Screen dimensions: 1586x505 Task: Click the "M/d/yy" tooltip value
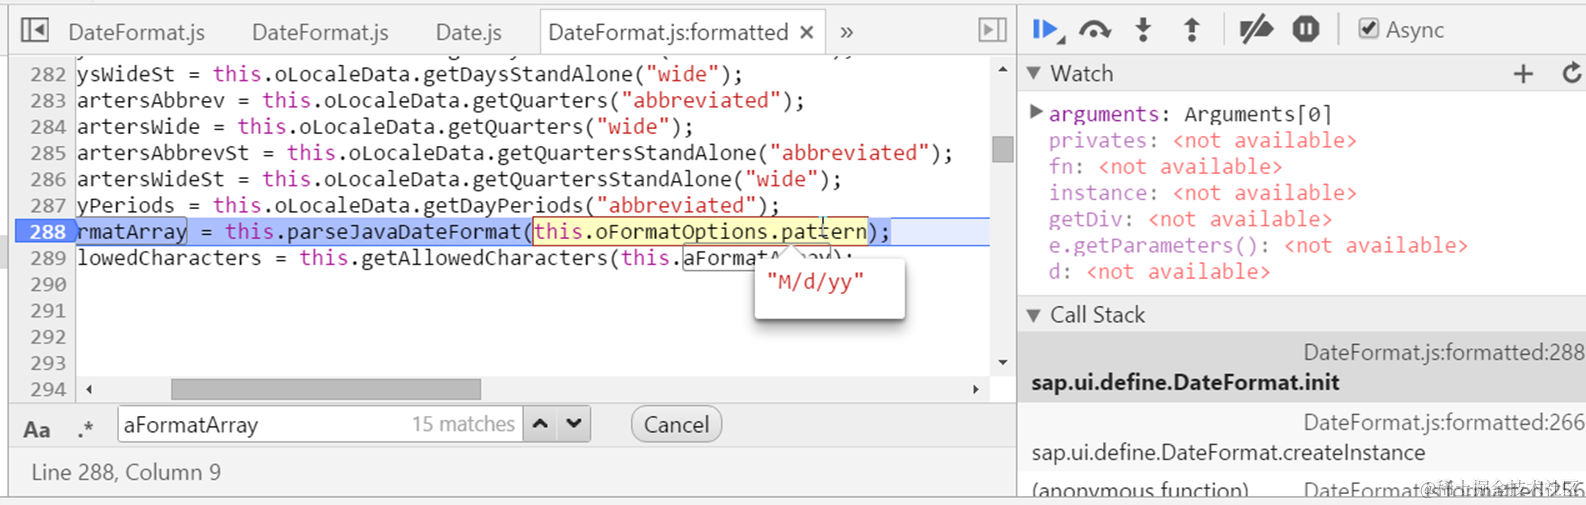click(815, 283)
